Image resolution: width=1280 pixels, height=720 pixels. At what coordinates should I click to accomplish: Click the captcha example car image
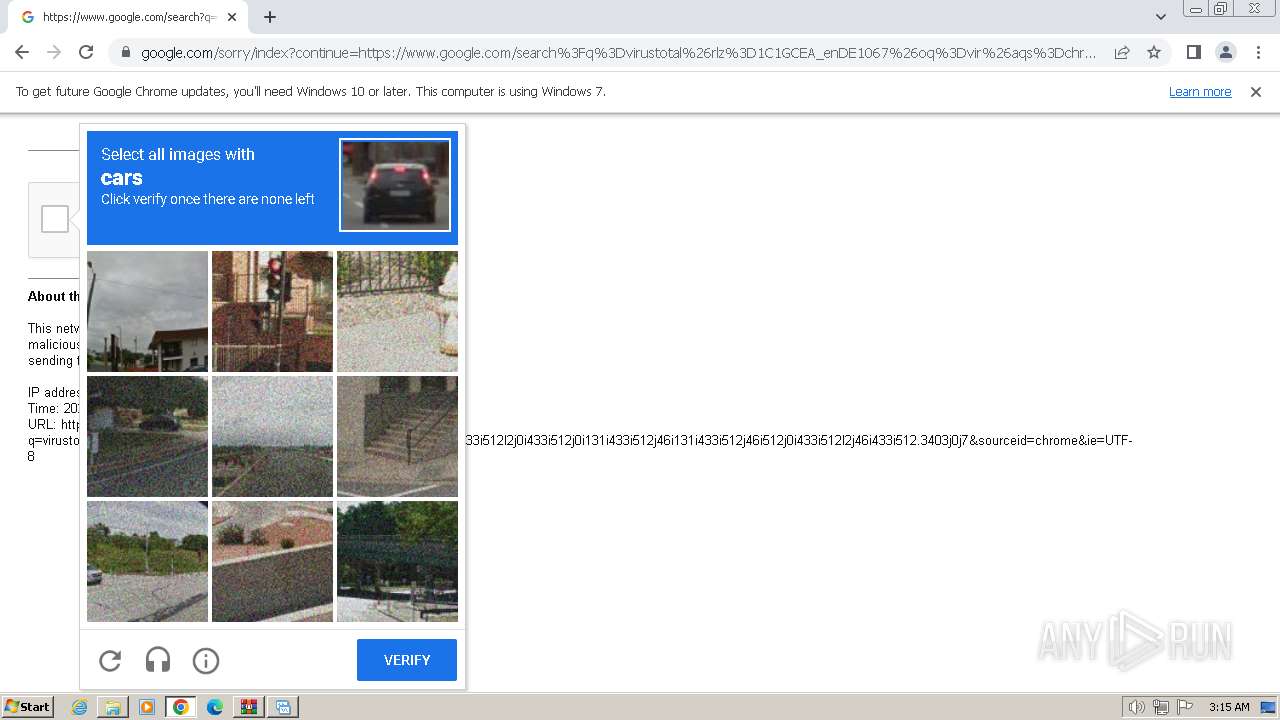pyautogui.click(x=395, y=185)
